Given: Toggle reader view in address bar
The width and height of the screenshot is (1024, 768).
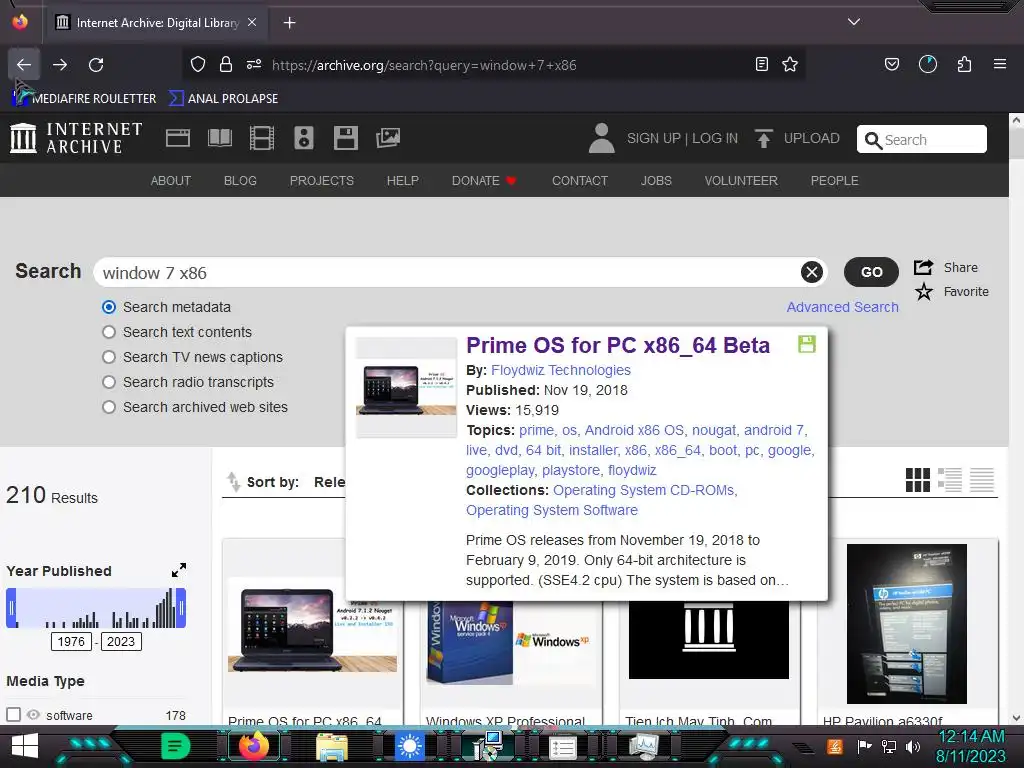Looking at the screenshot, I should tap(761, 64).
